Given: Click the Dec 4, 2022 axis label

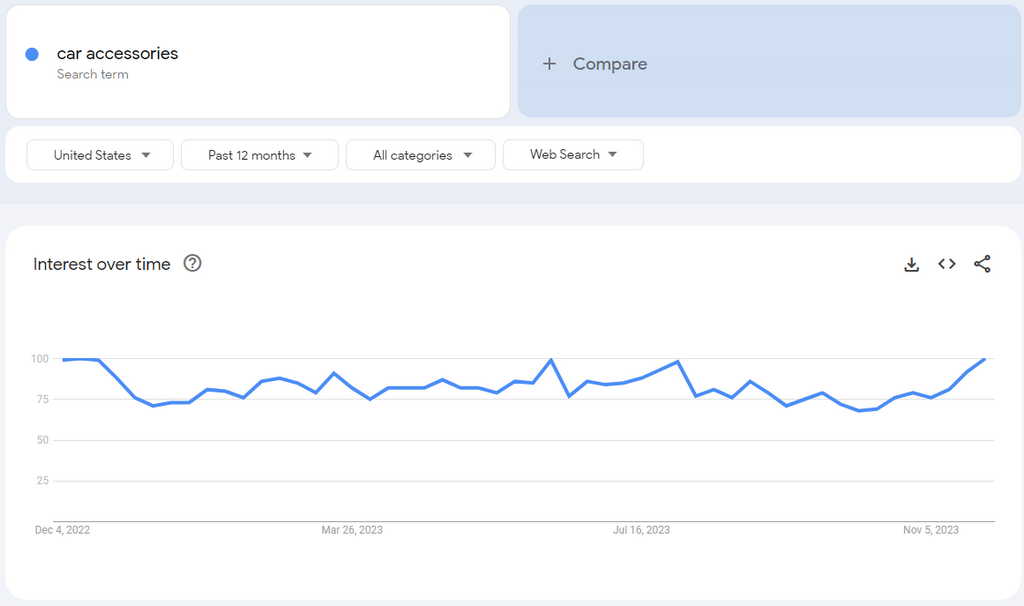Looking at the screenshot, I should coord(61,530).
